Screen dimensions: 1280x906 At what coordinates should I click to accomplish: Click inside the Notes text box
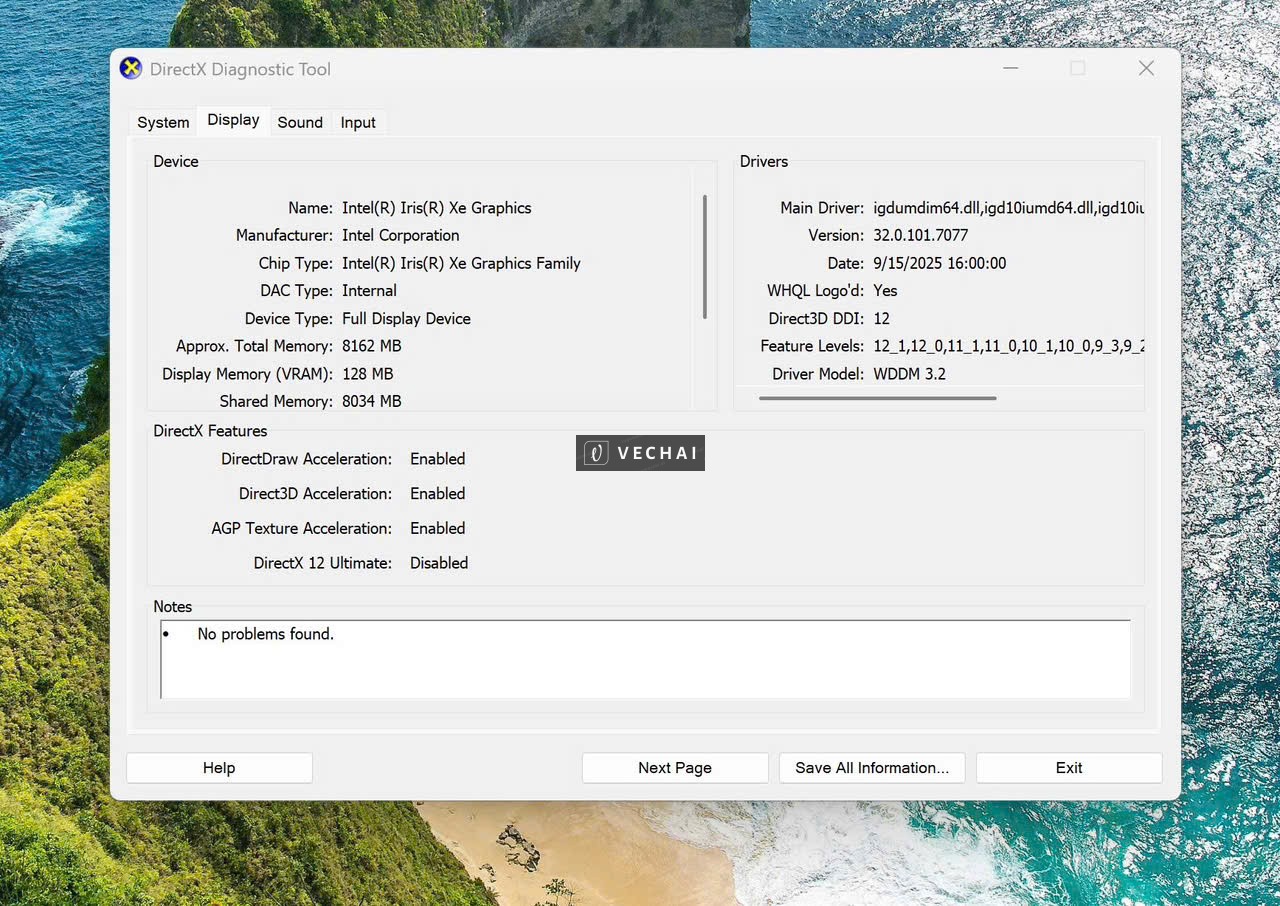click(x=645, y=659)
